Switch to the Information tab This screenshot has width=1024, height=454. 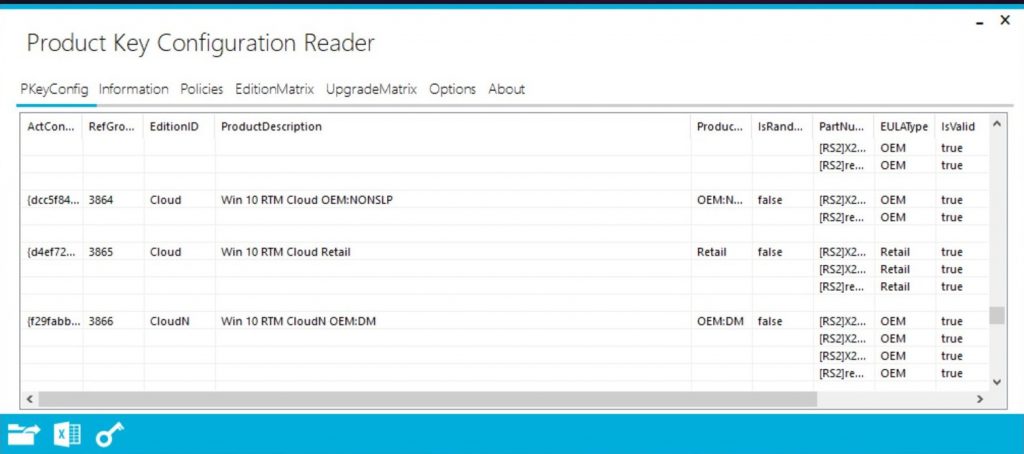point(134,89)
